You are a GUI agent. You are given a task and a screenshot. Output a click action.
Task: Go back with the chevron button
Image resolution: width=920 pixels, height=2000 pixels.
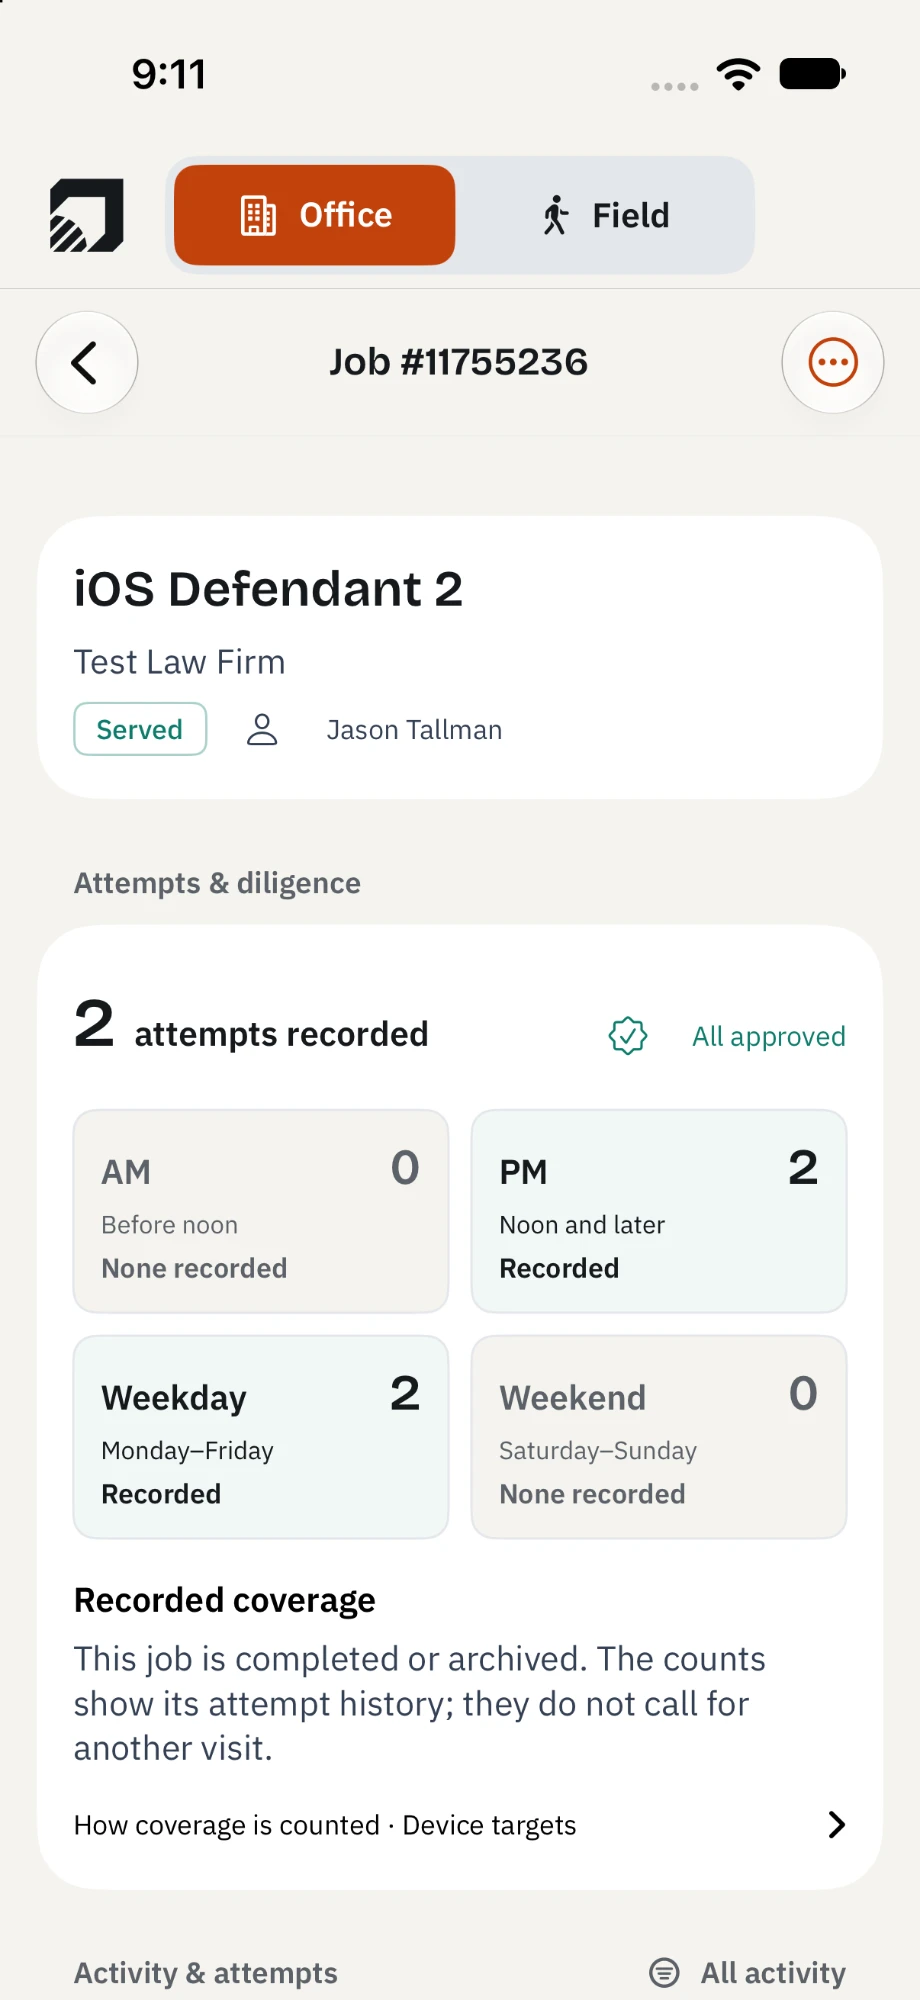coord(87,362)
